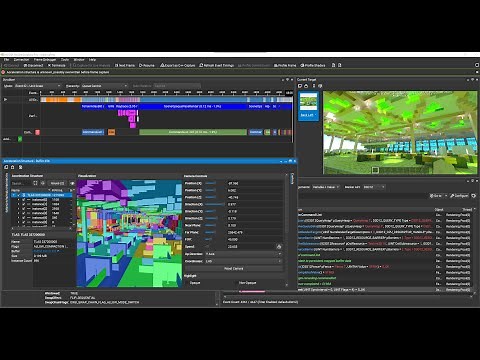Toggle checkbox of second instance row

[24, 204]
